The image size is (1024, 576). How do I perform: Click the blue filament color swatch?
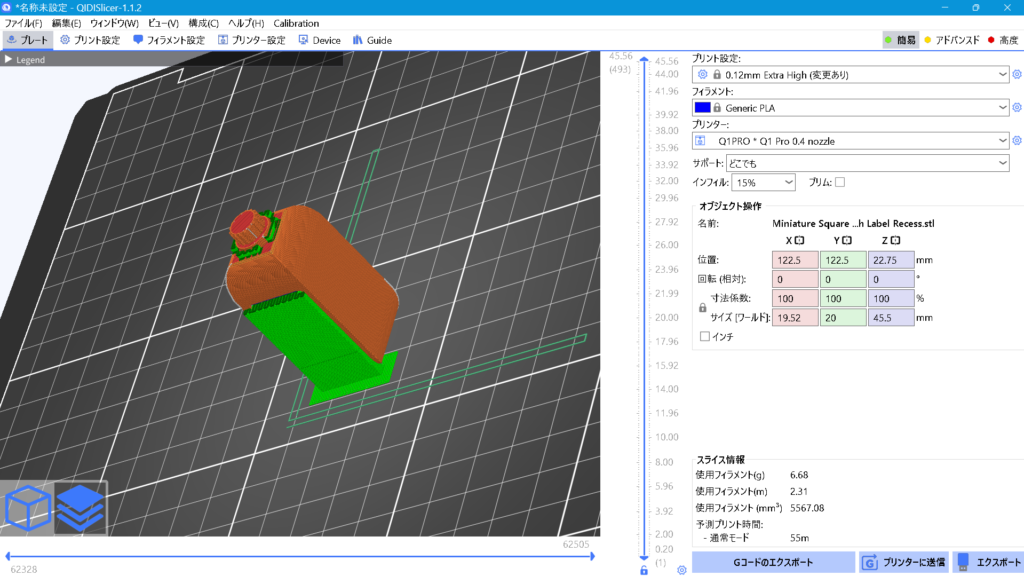(702, 107)
